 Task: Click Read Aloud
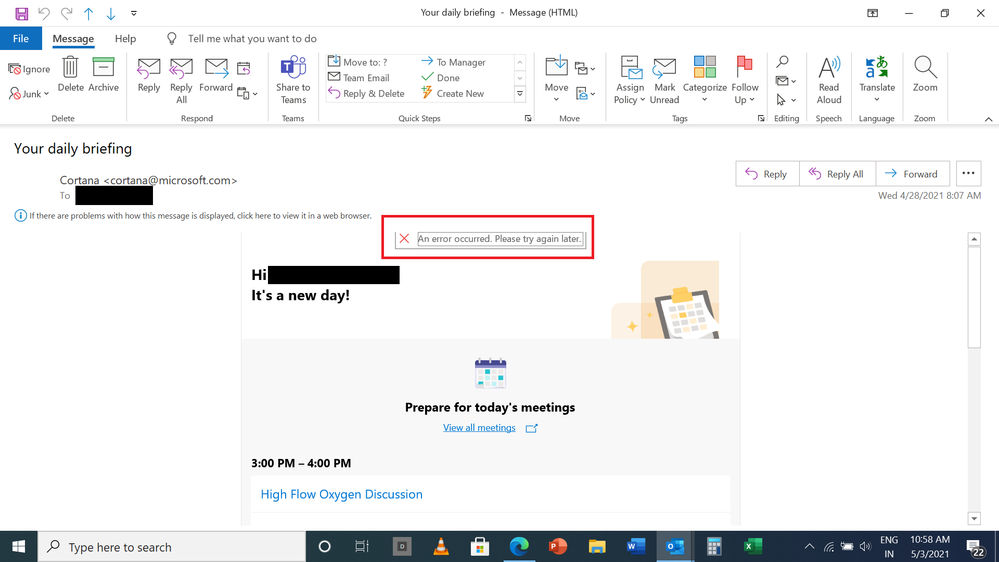click(x=829, y=80)
